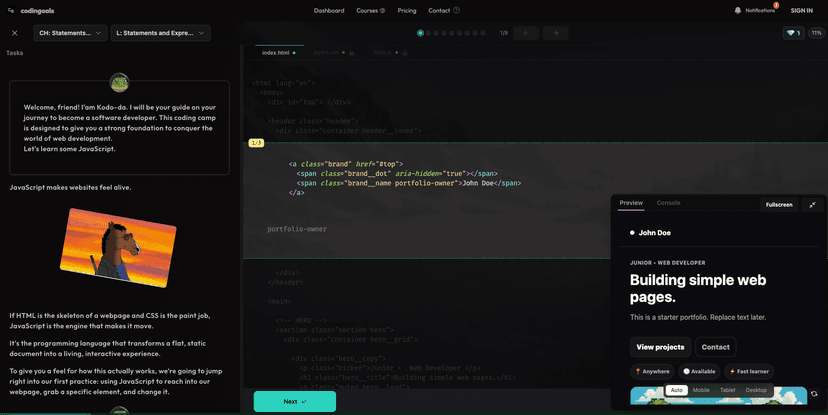Screen dimensions: 828x415
Task: Click the codingoals brand name text
Action: [37, 11]
